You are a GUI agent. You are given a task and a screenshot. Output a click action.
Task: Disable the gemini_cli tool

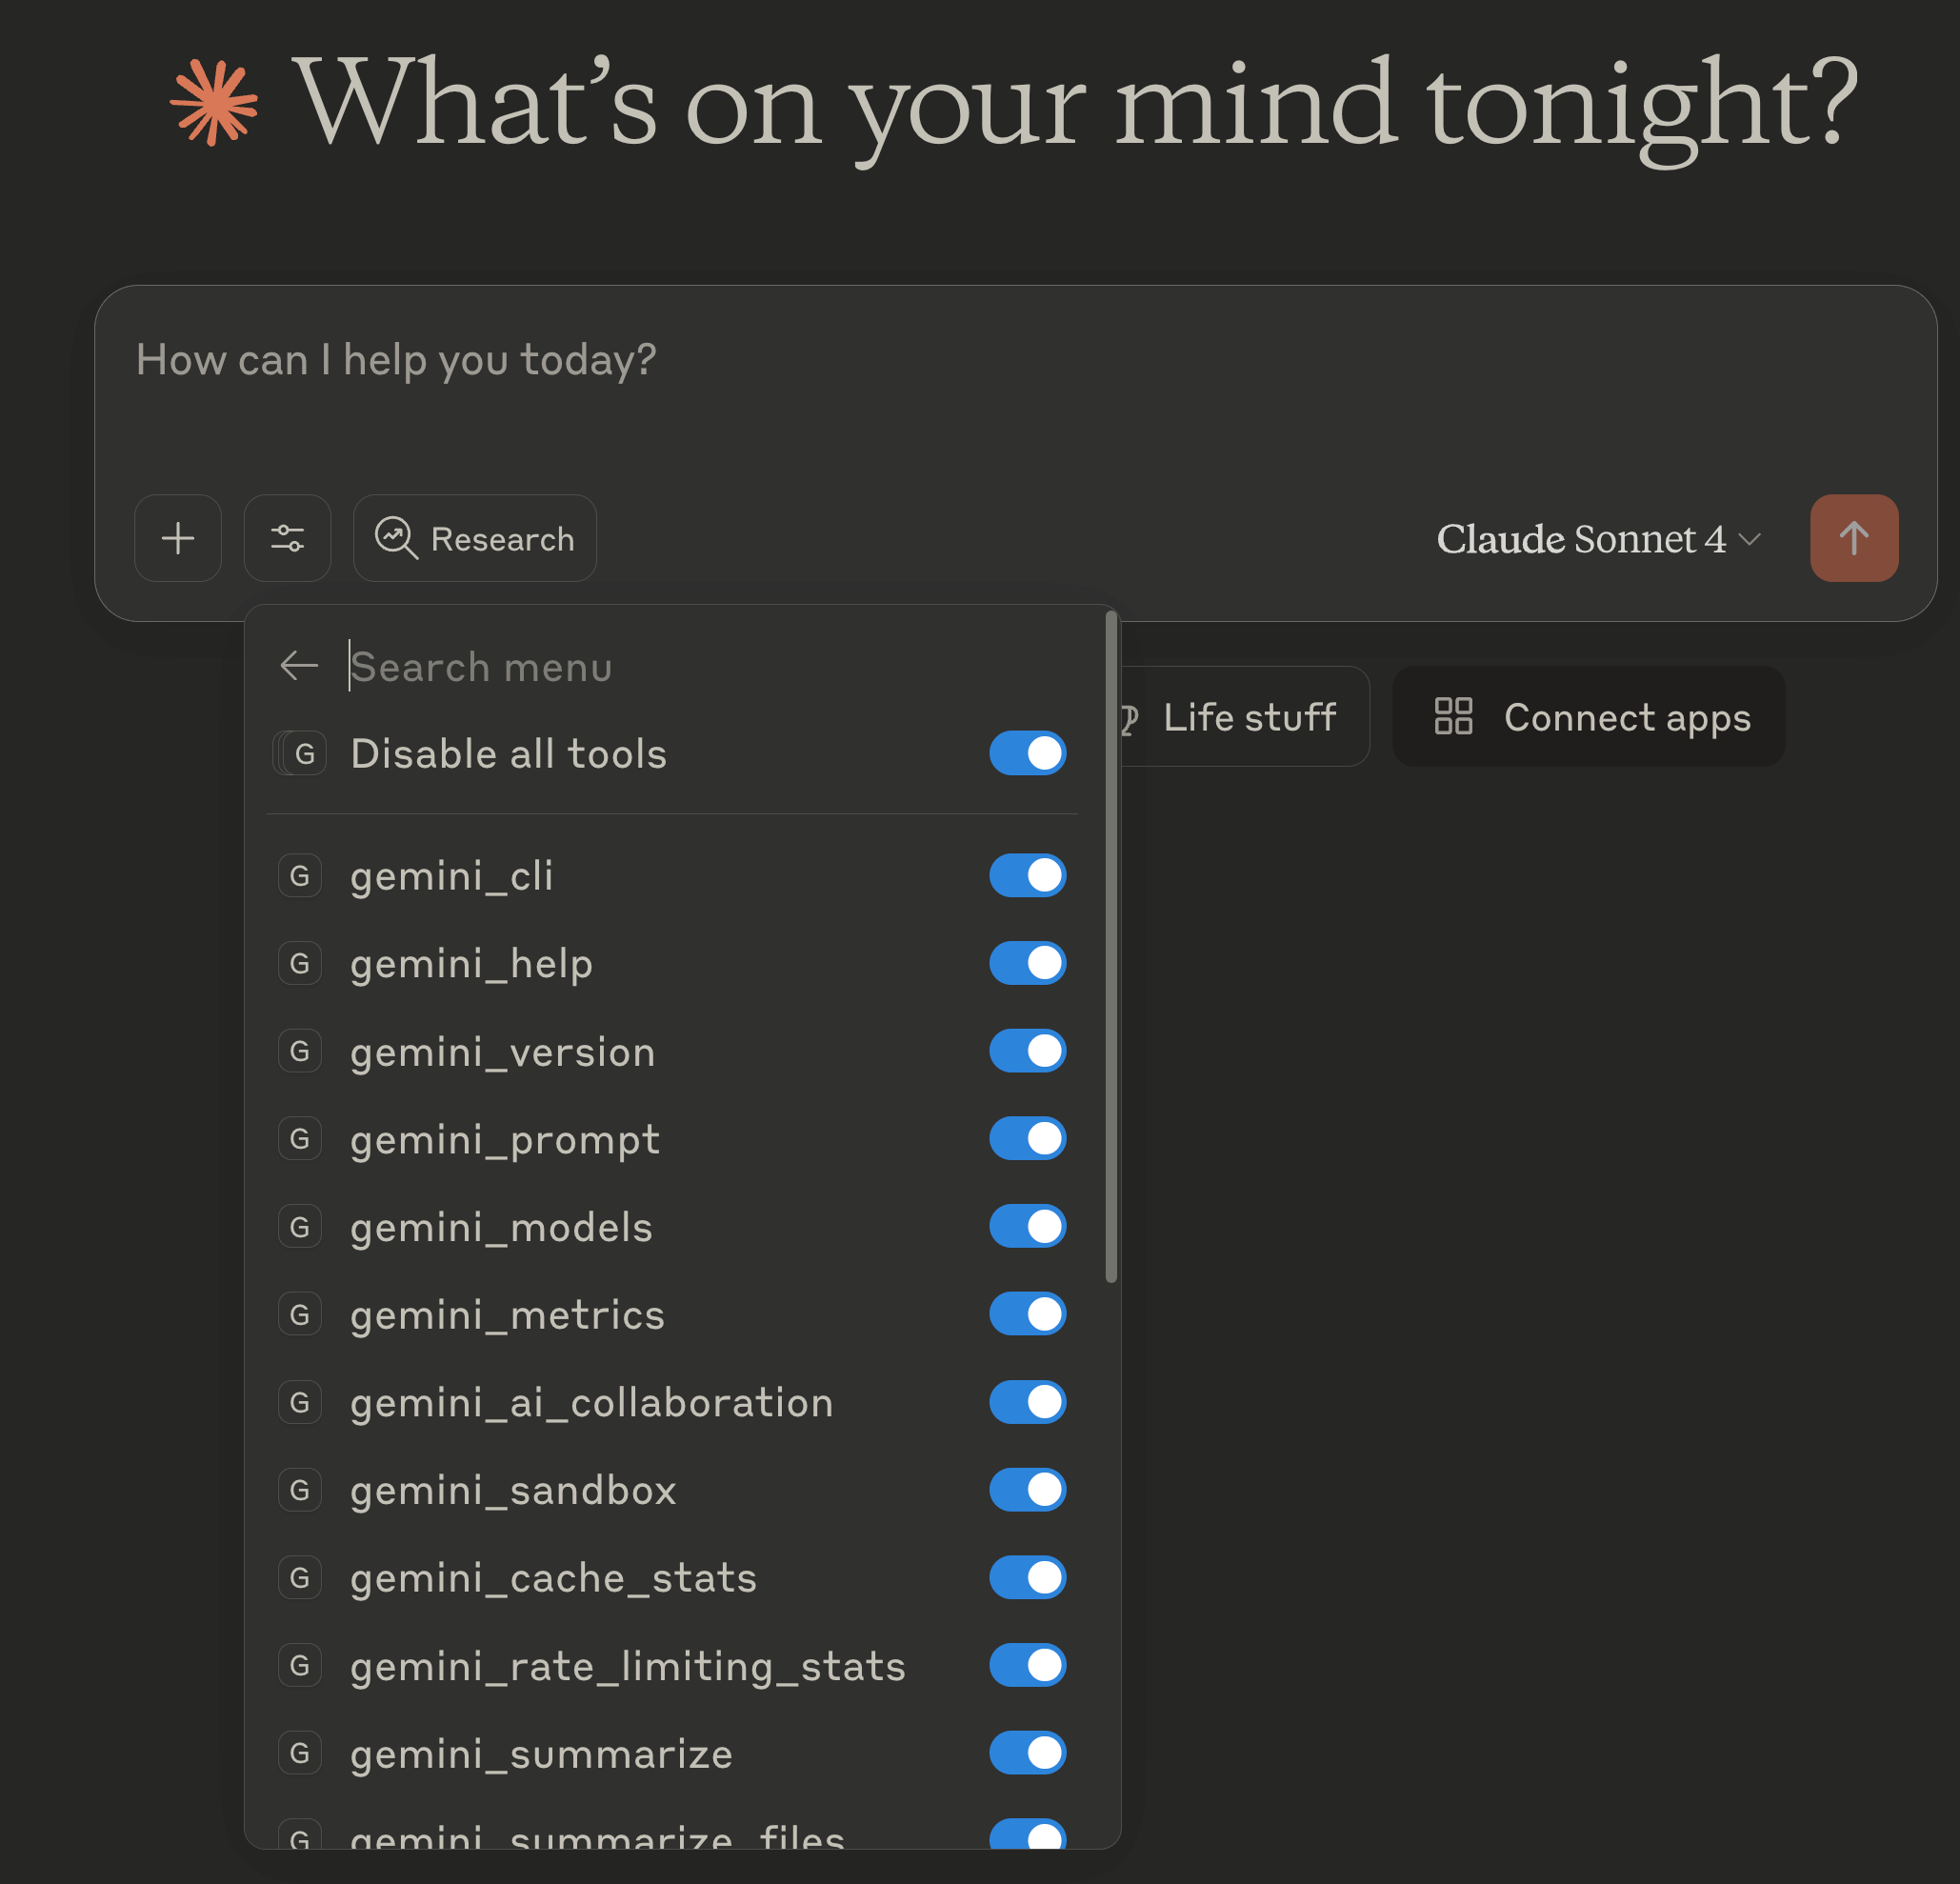(1028, 875)
